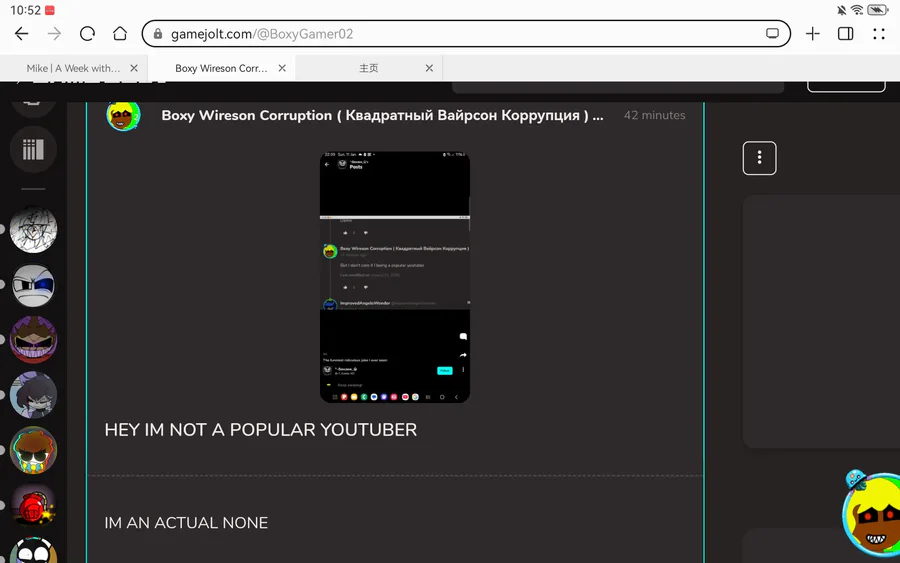The width and height of the screenshot is (900, 563).
Task: Click the text HEY IM NOT A POPULAR YOUTUBER
Action: pos(261,430)
